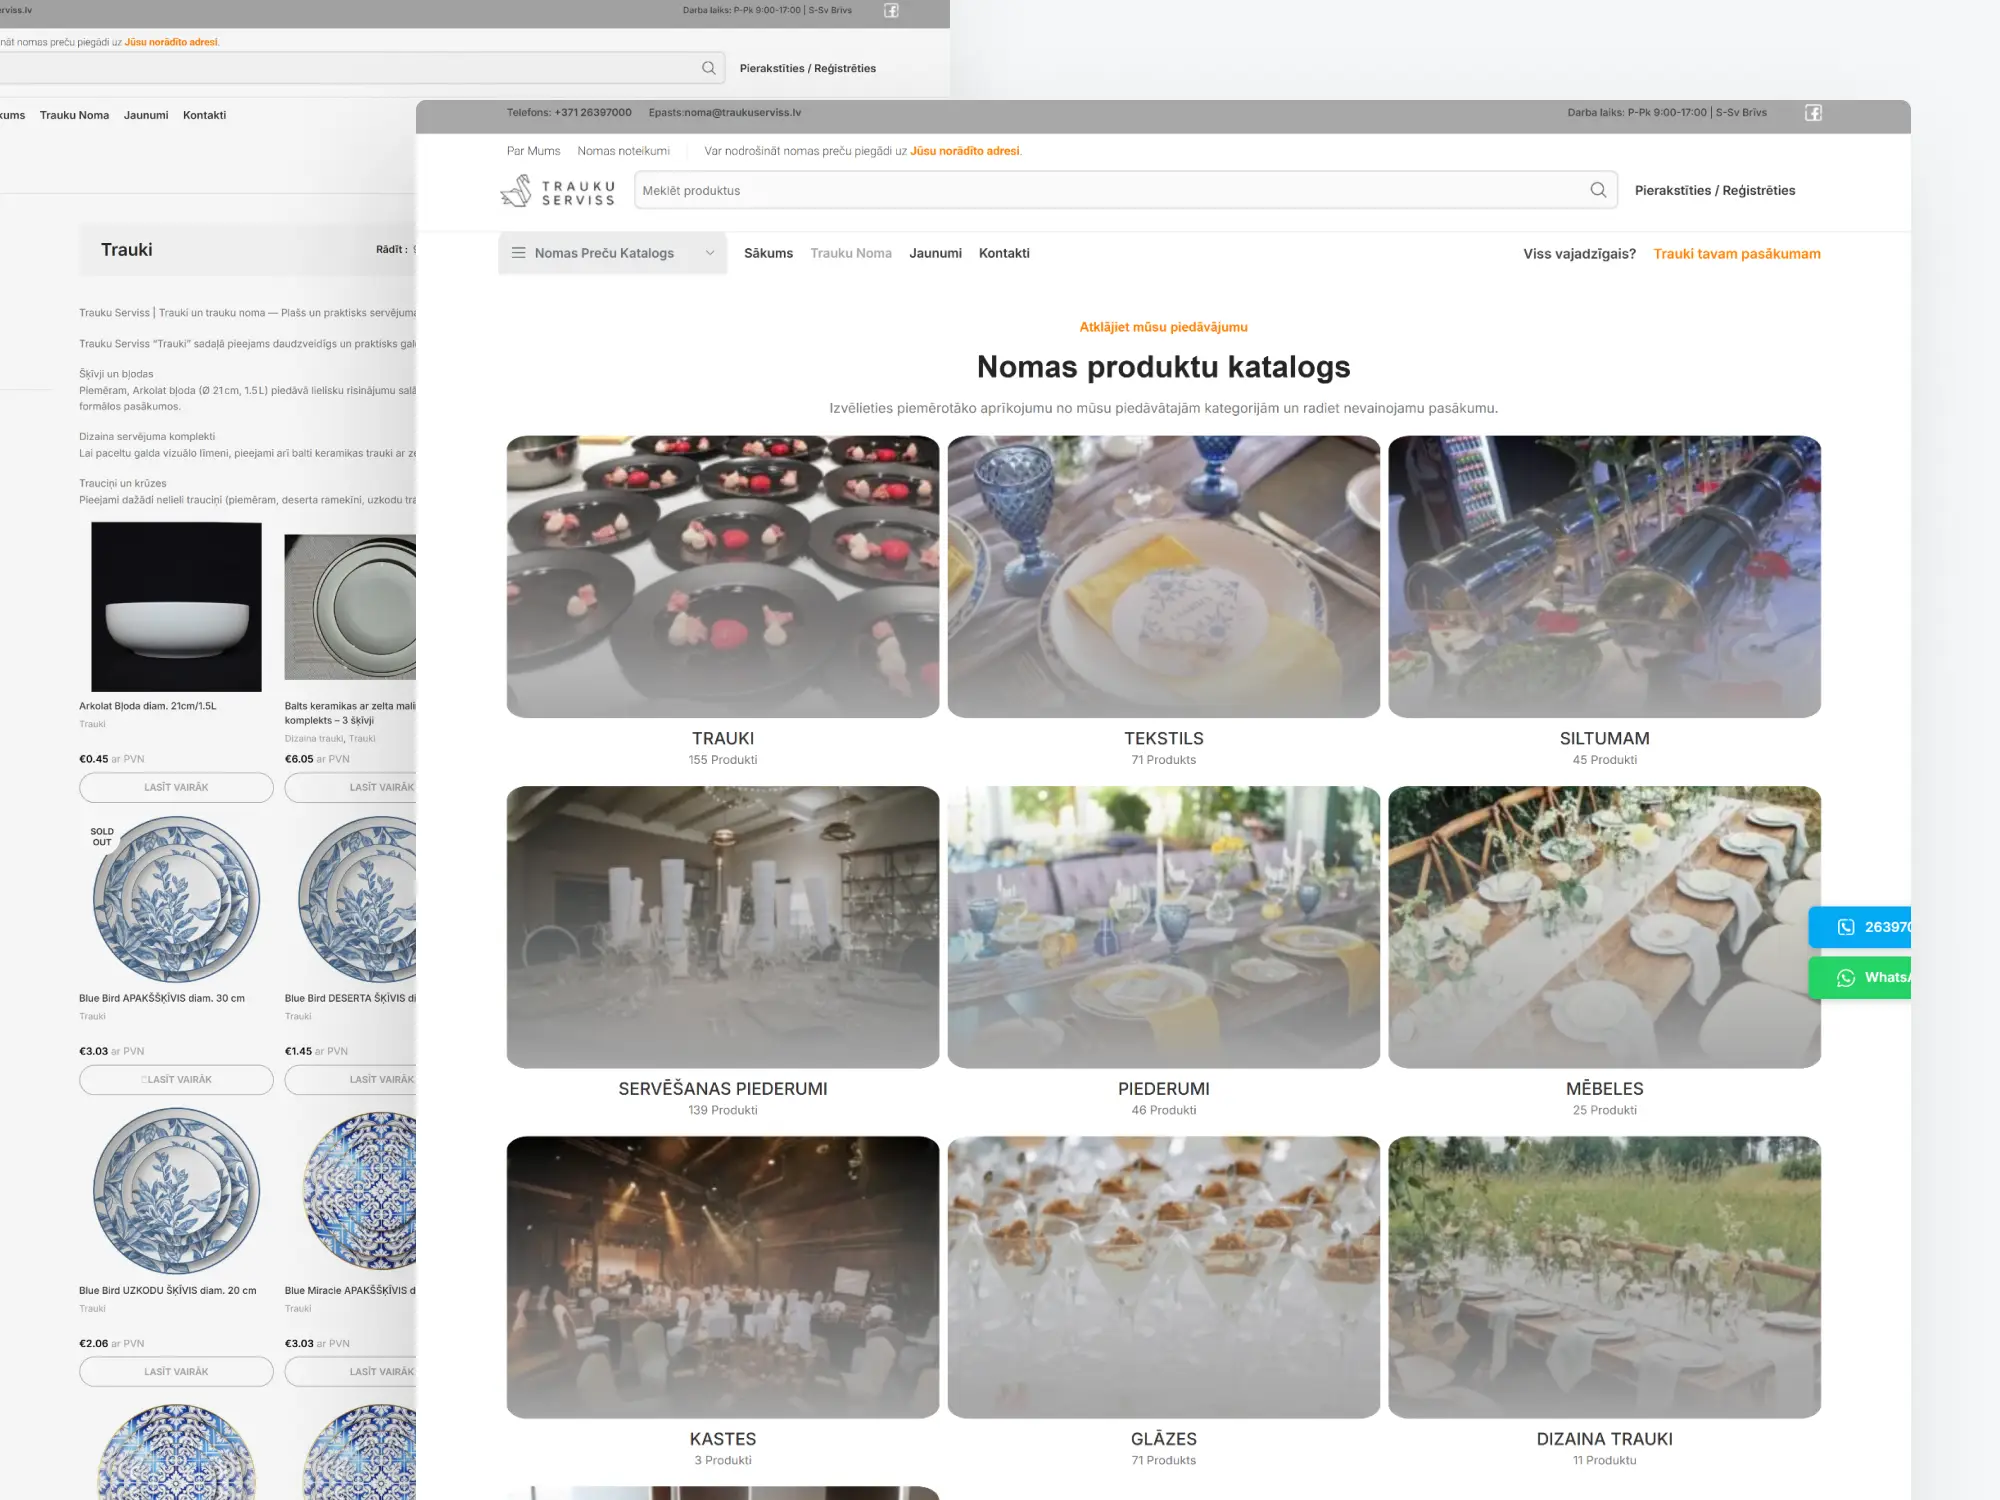Click the hamburger icon on Nomas Preču Katalogs
This screenshot has width=2000, height=1500.
point(519,252)
